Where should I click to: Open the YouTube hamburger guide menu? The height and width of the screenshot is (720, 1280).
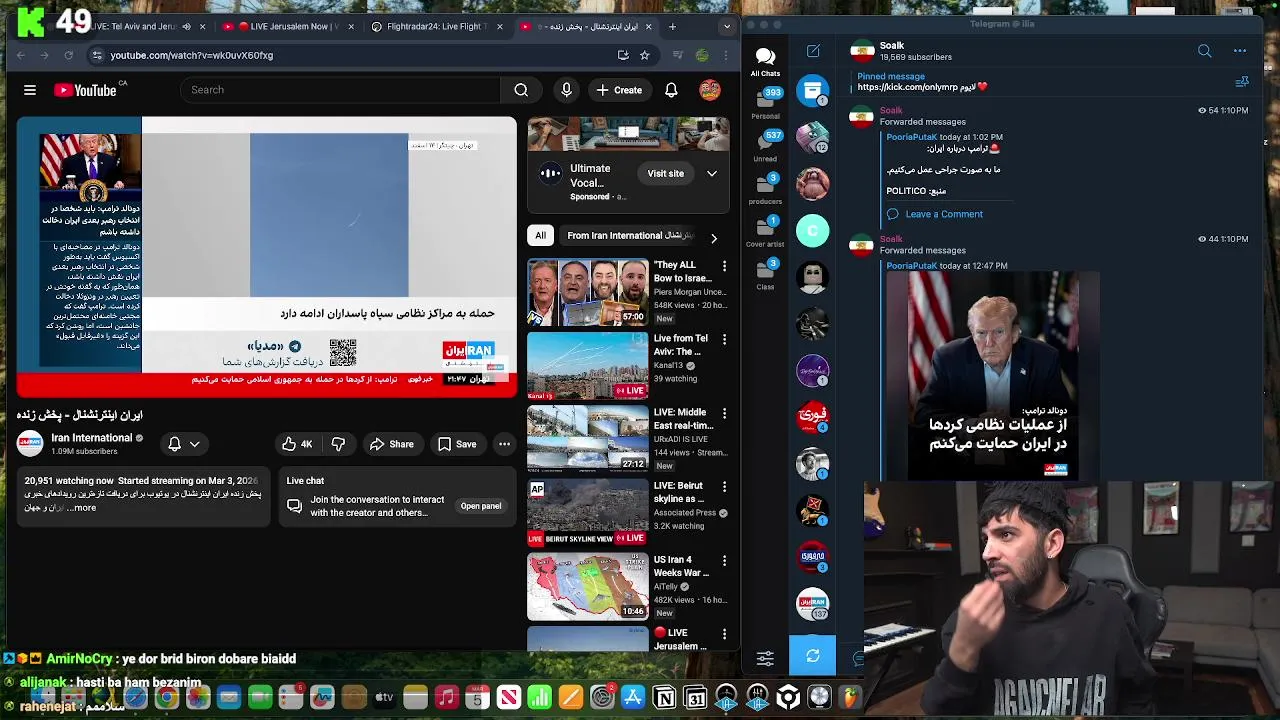(x=30, y=90)
